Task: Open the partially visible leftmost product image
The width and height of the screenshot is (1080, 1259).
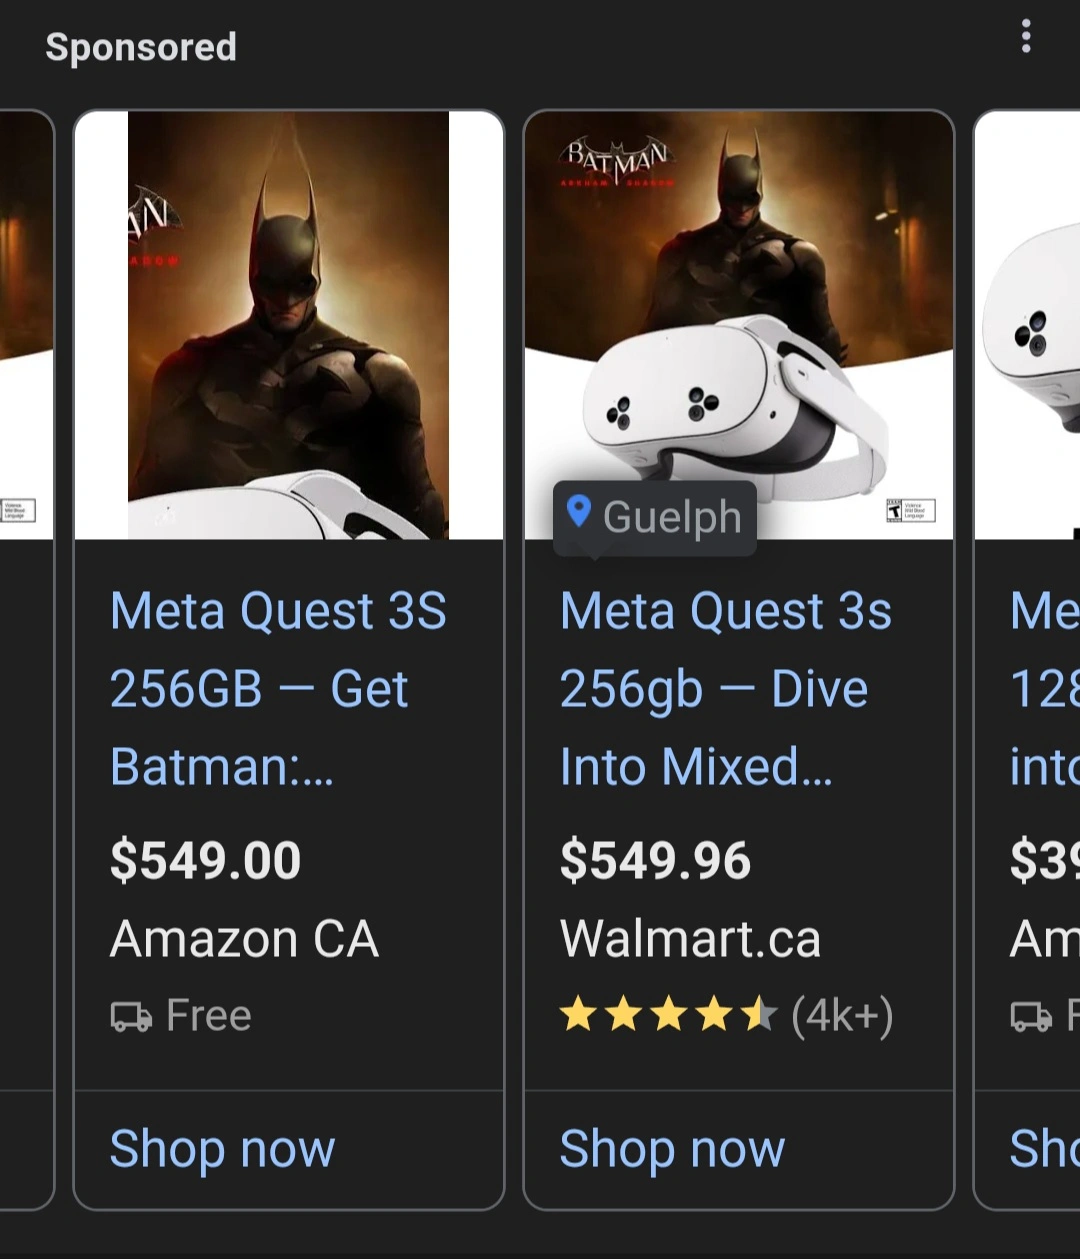Action: [x=26, y=325]
